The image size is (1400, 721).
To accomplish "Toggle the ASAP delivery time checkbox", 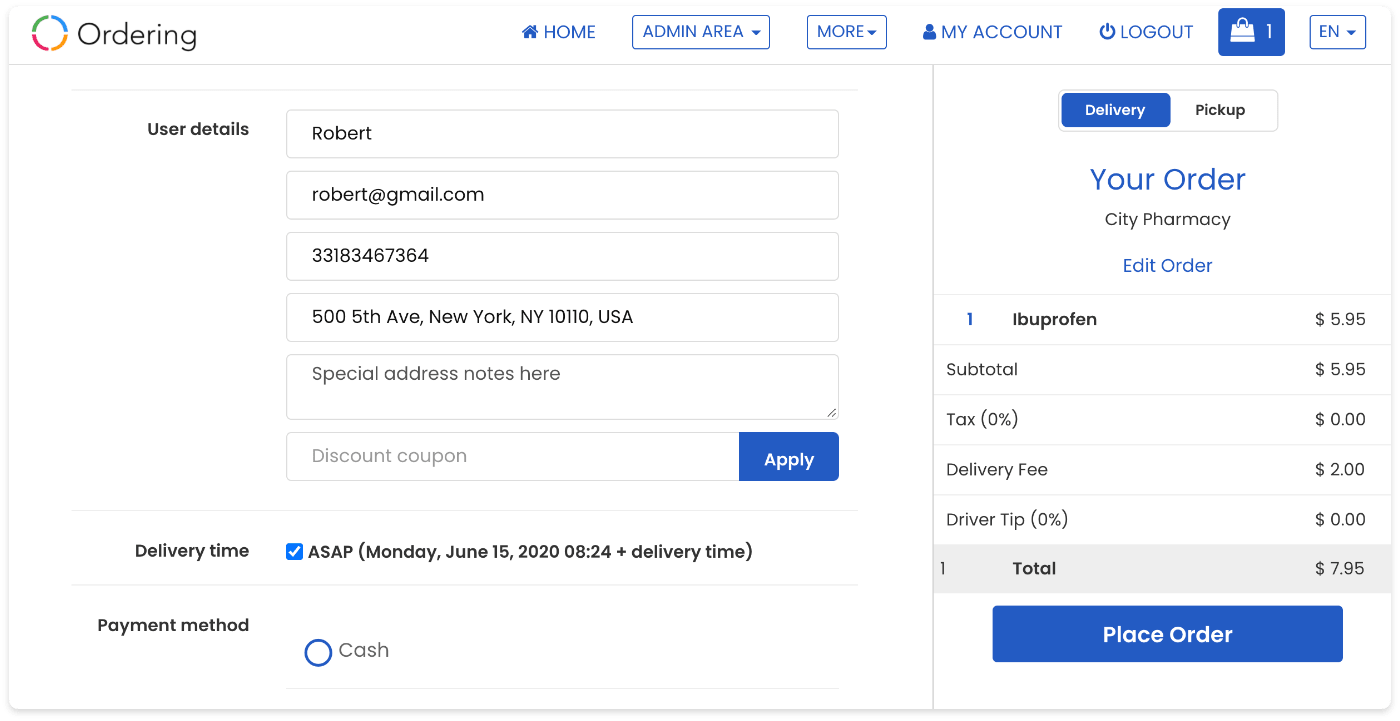I will pyautogui.click(x=294, y=551).
